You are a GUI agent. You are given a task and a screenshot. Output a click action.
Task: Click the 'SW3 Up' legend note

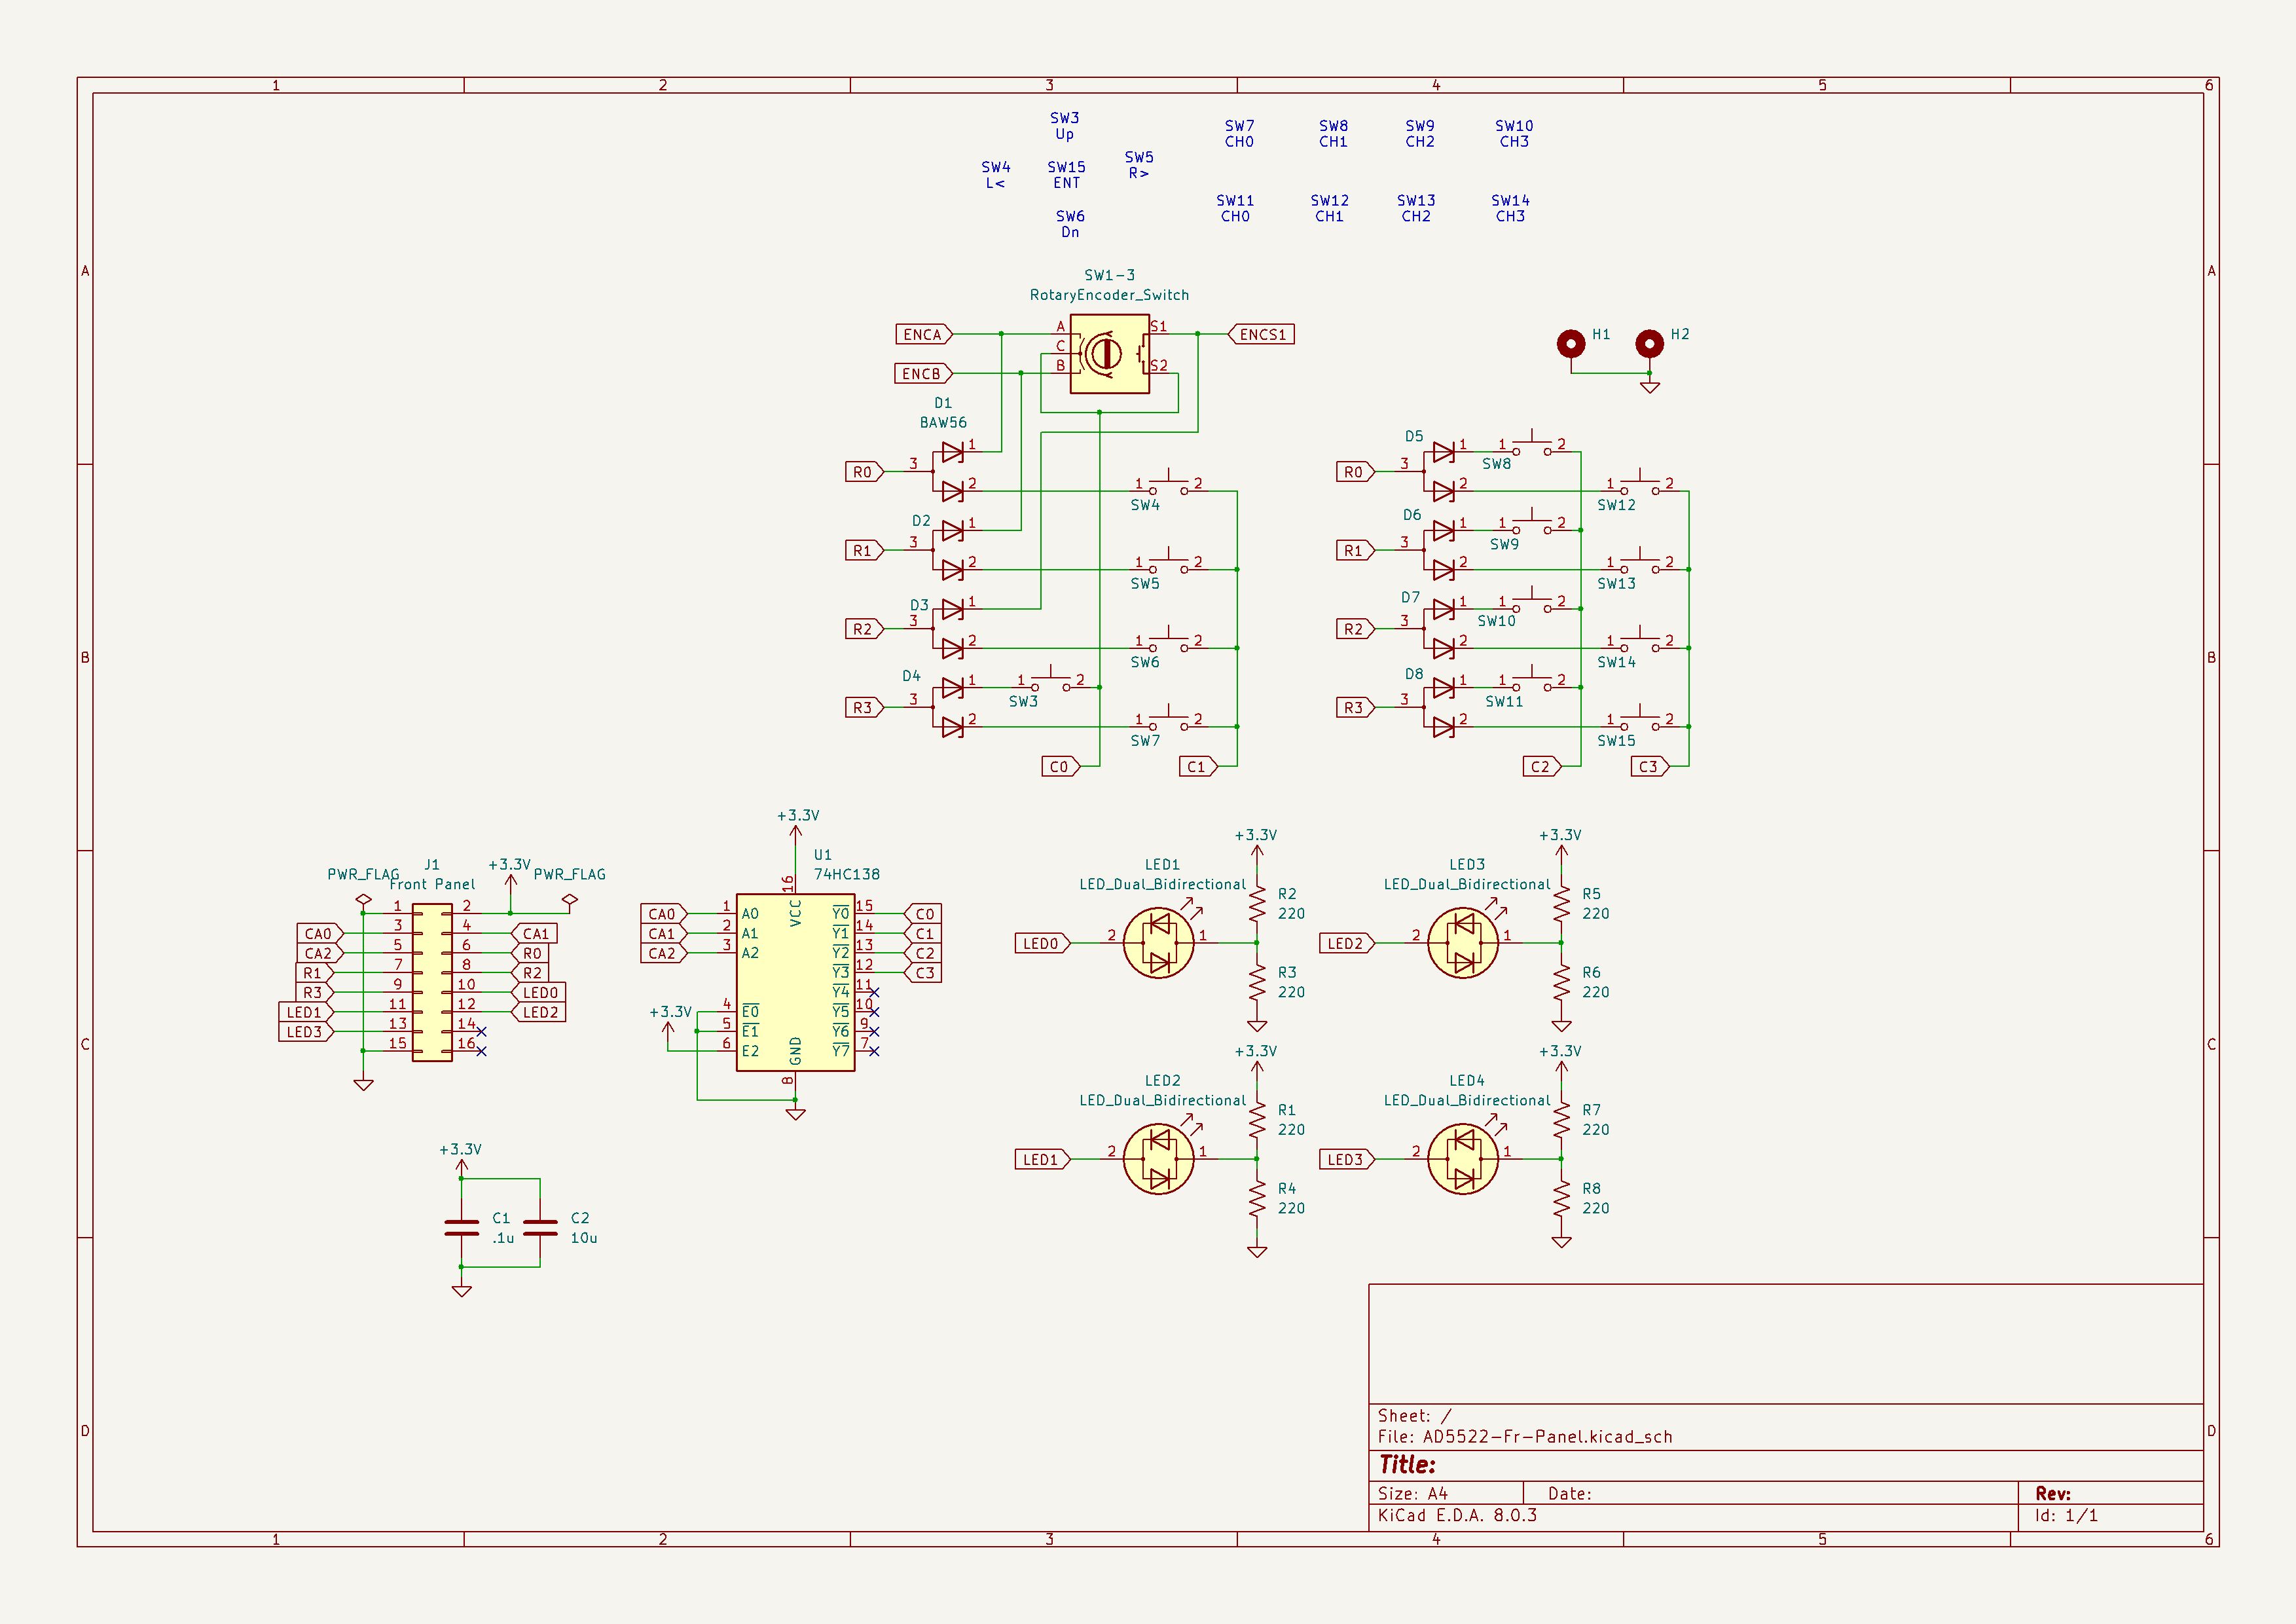[x=1064, y=126]
